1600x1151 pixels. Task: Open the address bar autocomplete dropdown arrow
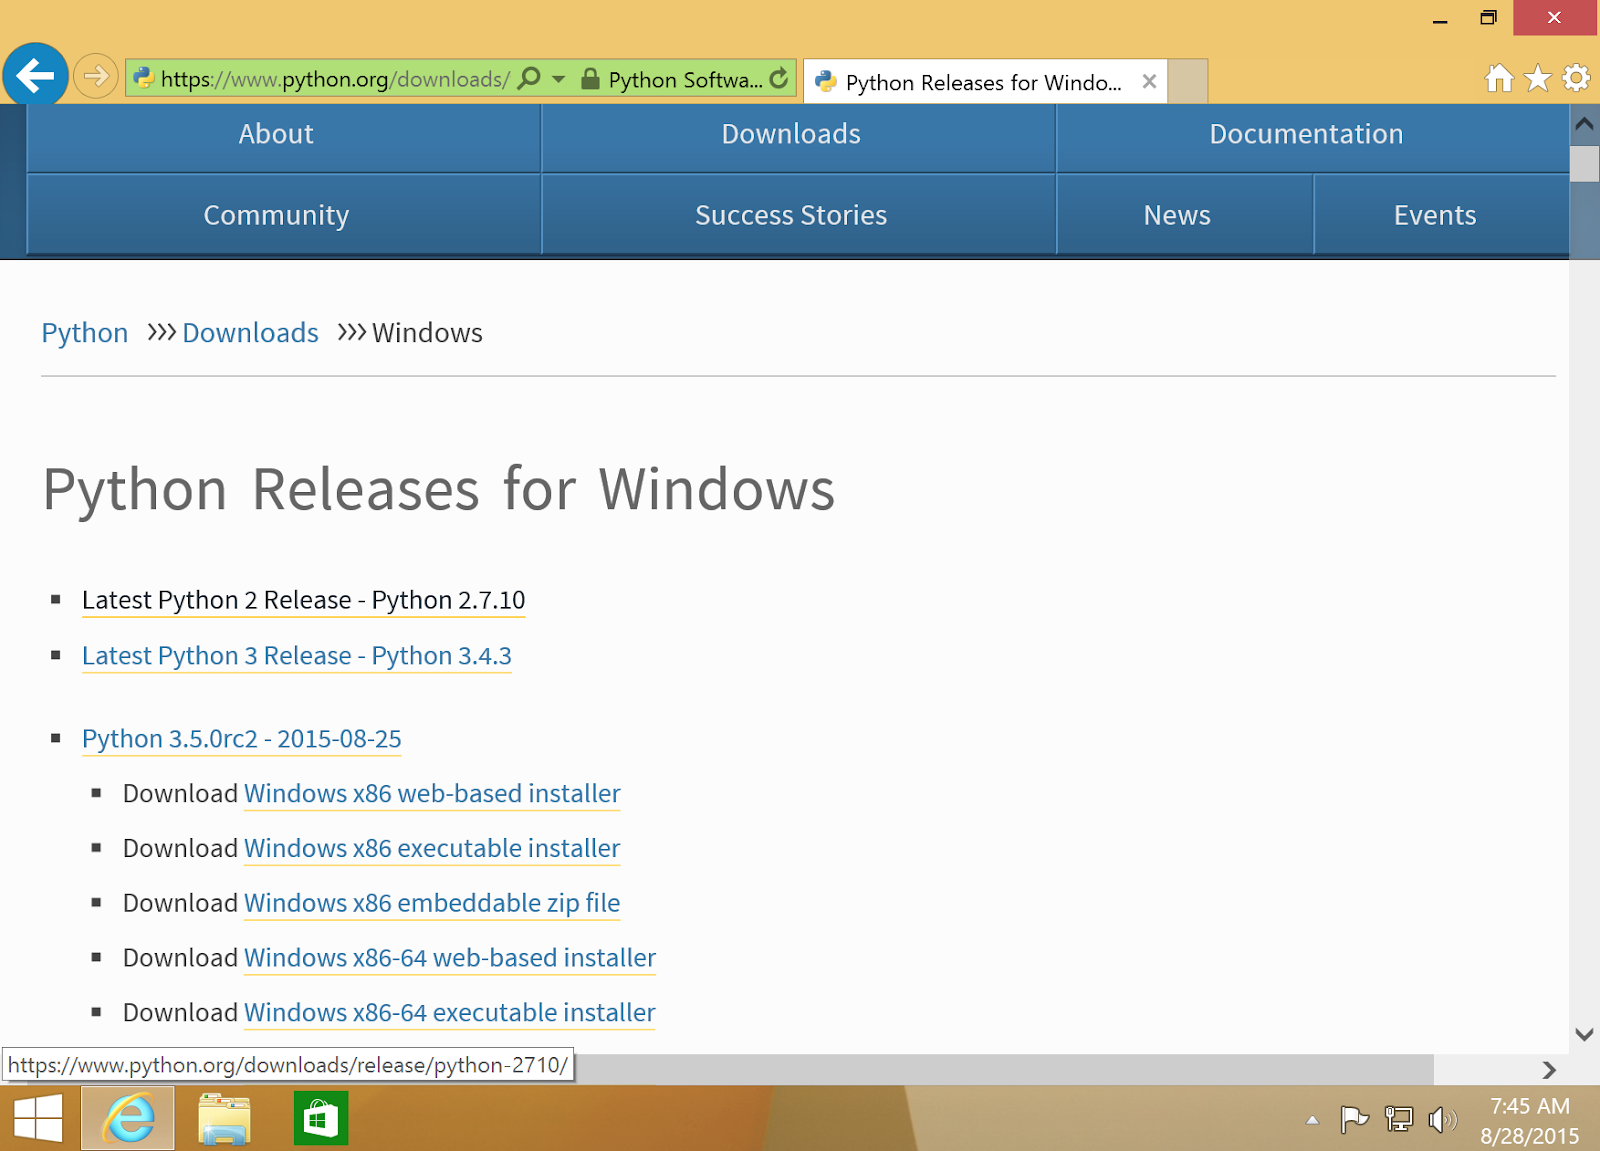[559, 78]
